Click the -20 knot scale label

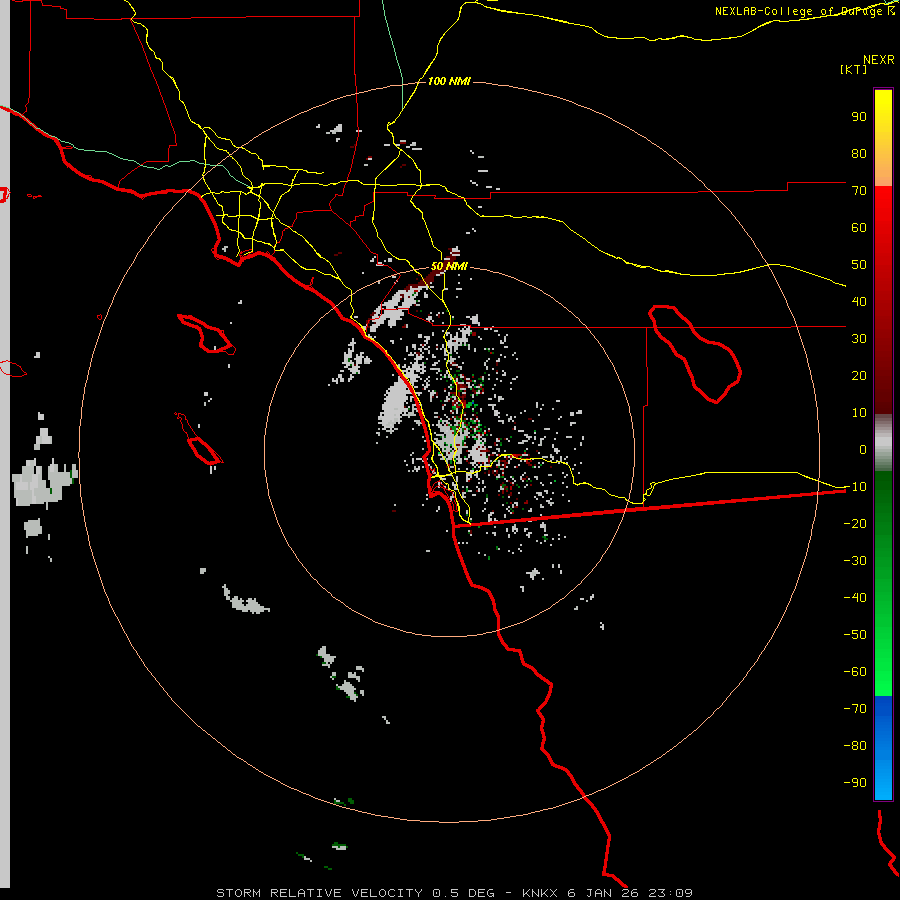855,524
